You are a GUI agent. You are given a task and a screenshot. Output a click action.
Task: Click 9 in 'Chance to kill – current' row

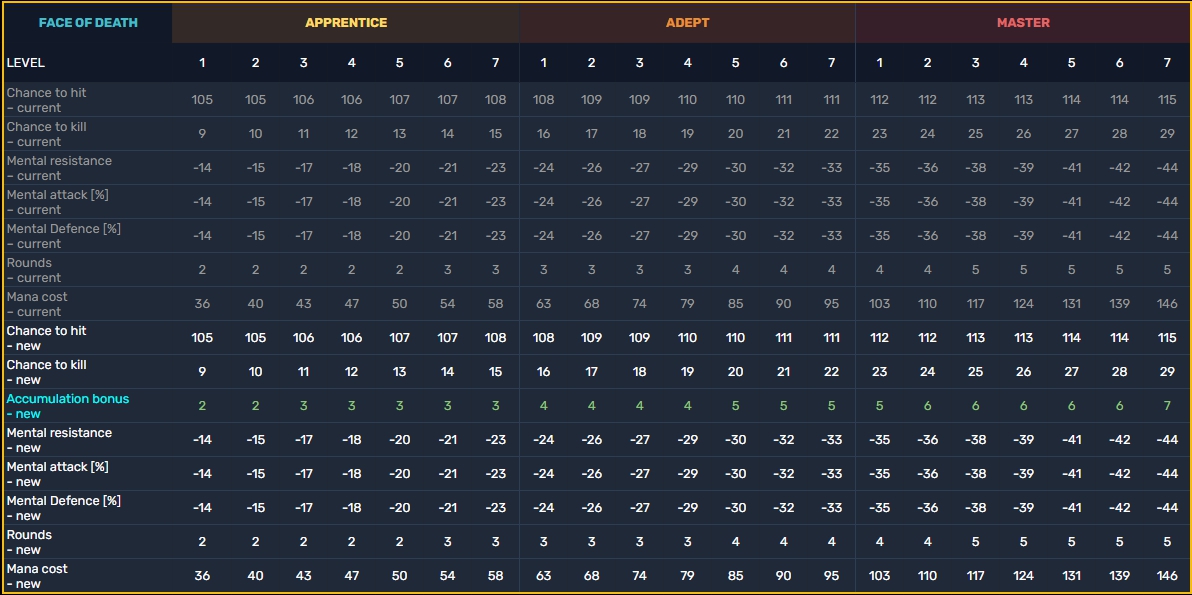[x=202, y=134]
